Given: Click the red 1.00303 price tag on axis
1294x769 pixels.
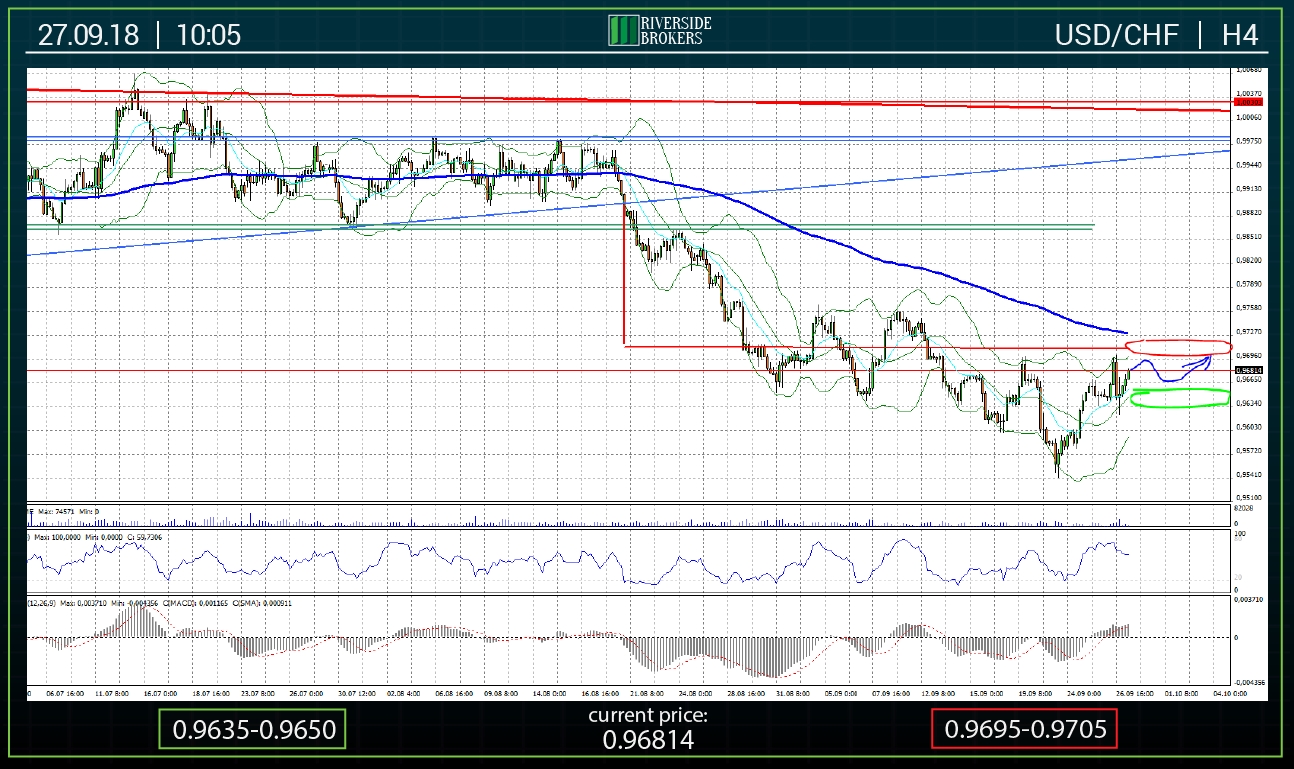Looking at the screenshot, I should pyautogui.click(x=1248, y=102).
